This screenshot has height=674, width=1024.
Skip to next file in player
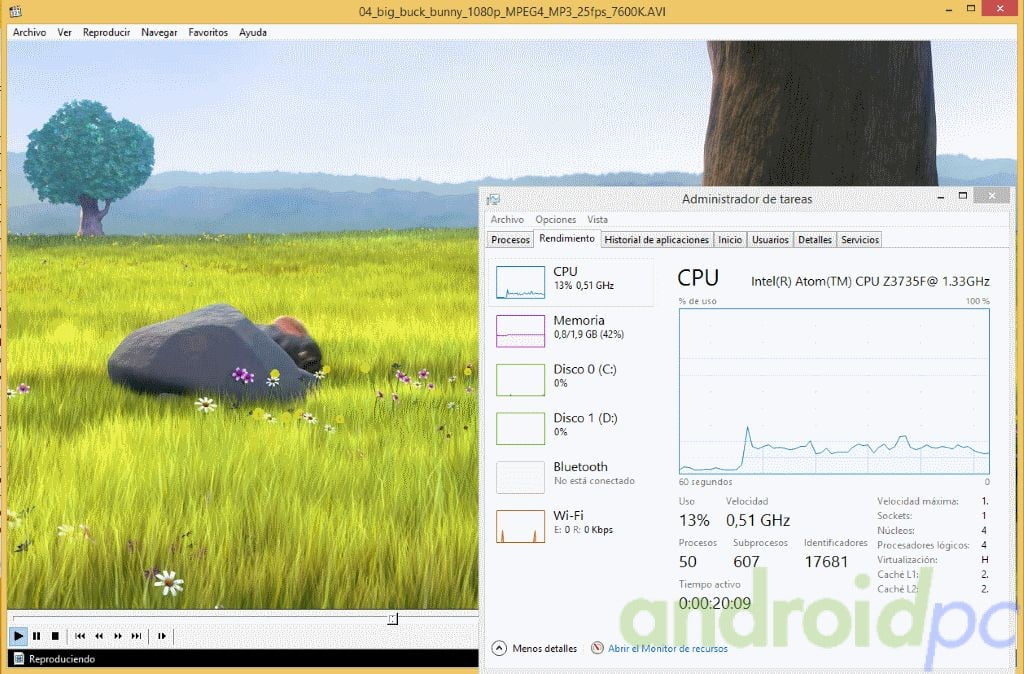136,635
